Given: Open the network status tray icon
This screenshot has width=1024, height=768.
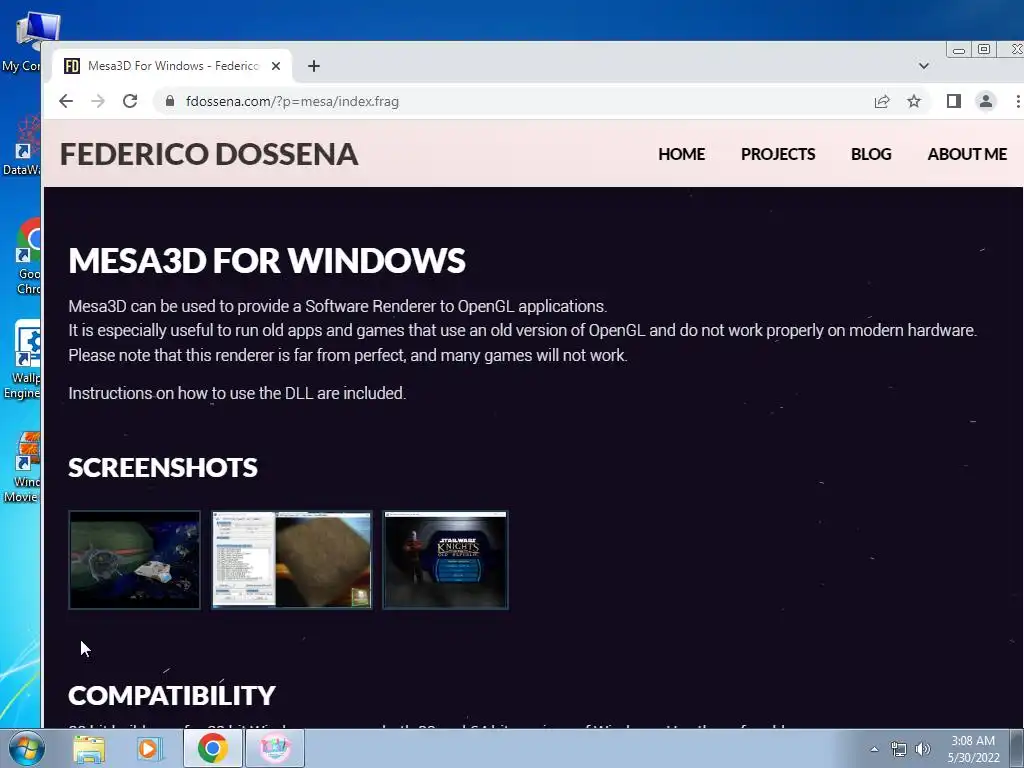Looking at the screenshot, I should 899,749.
